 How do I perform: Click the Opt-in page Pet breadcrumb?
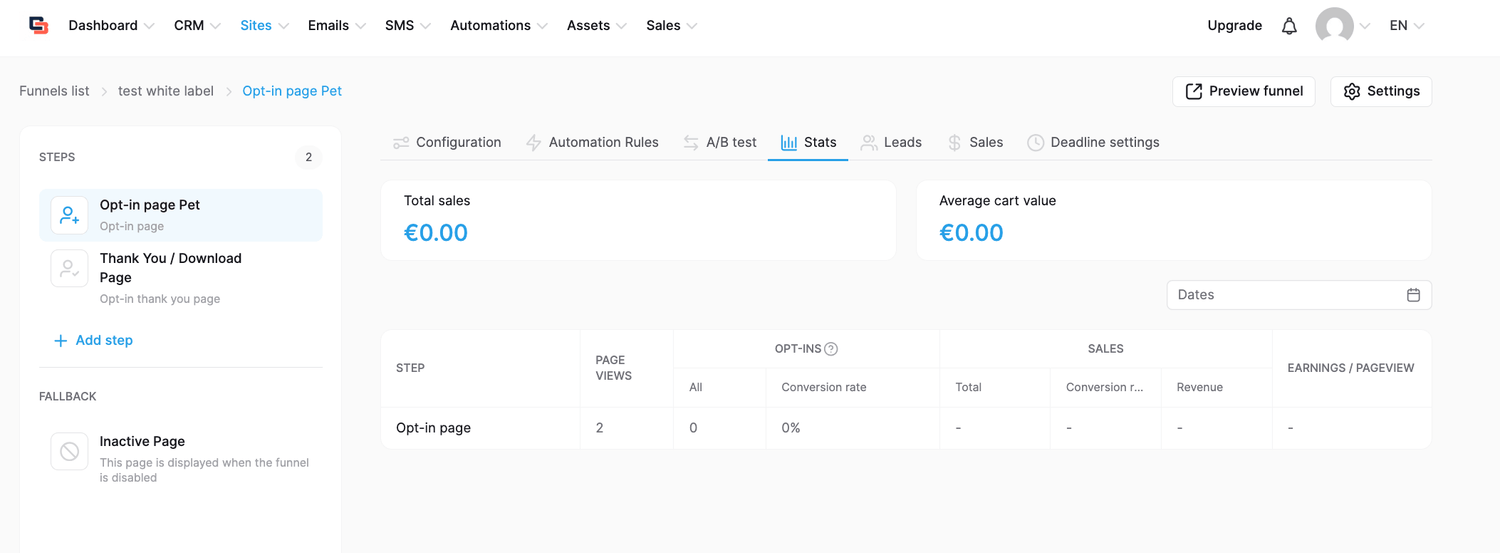(292, 91)
